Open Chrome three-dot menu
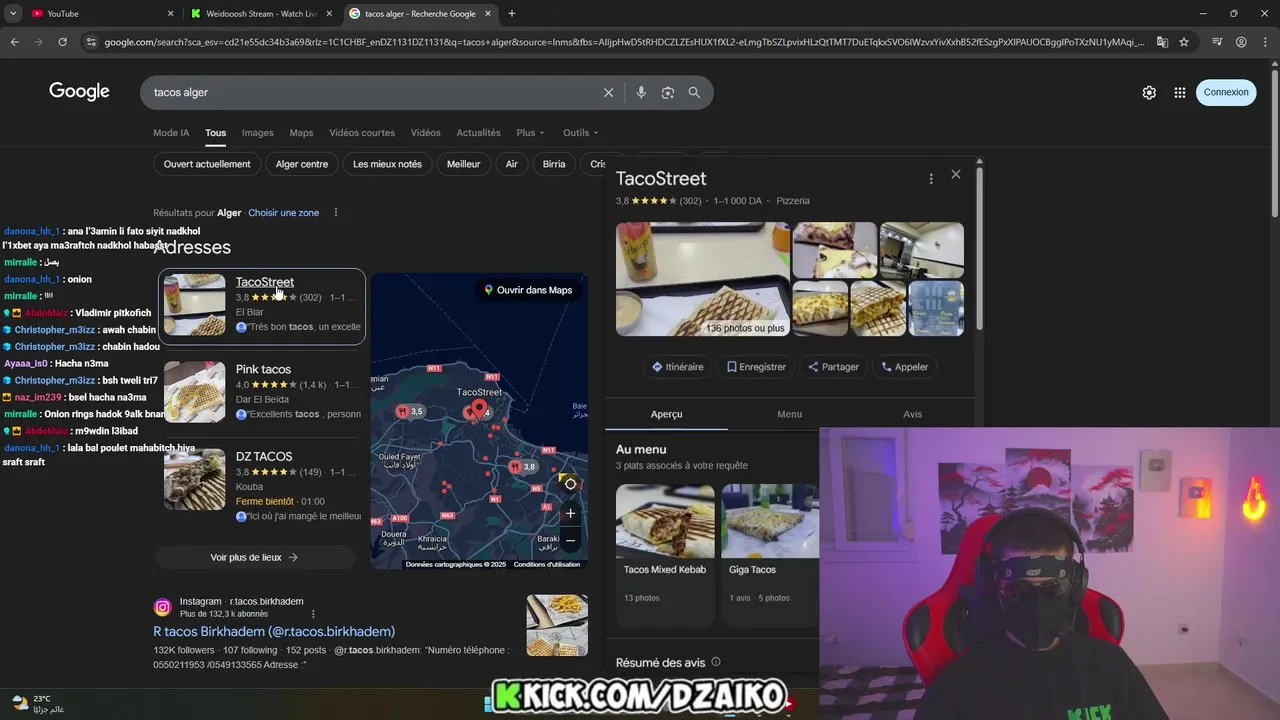The width and height of the screenshot is (1280, 720). [1265, 42]
